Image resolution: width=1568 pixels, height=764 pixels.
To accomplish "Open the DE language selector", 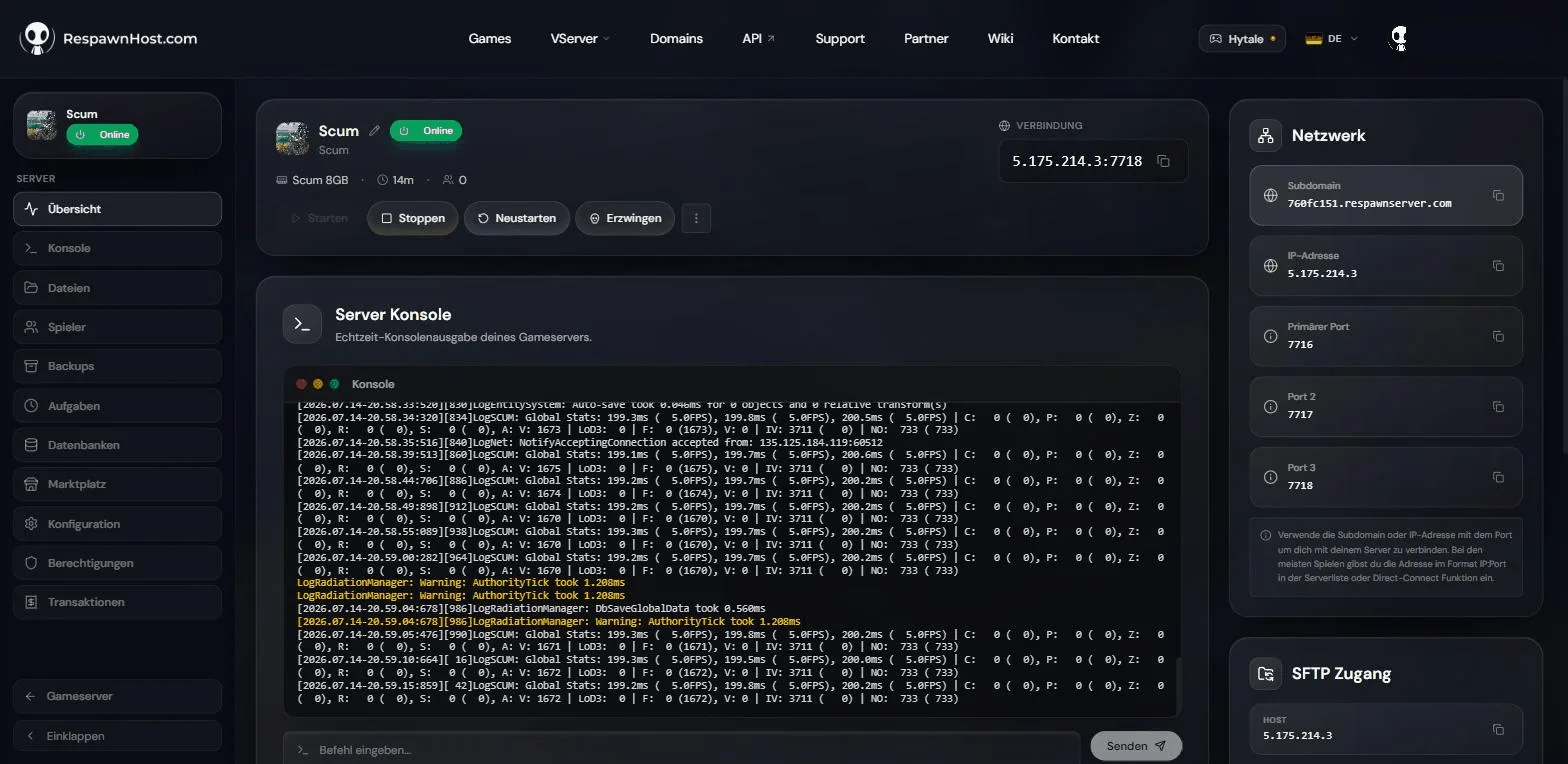I will coord(1331,39).
